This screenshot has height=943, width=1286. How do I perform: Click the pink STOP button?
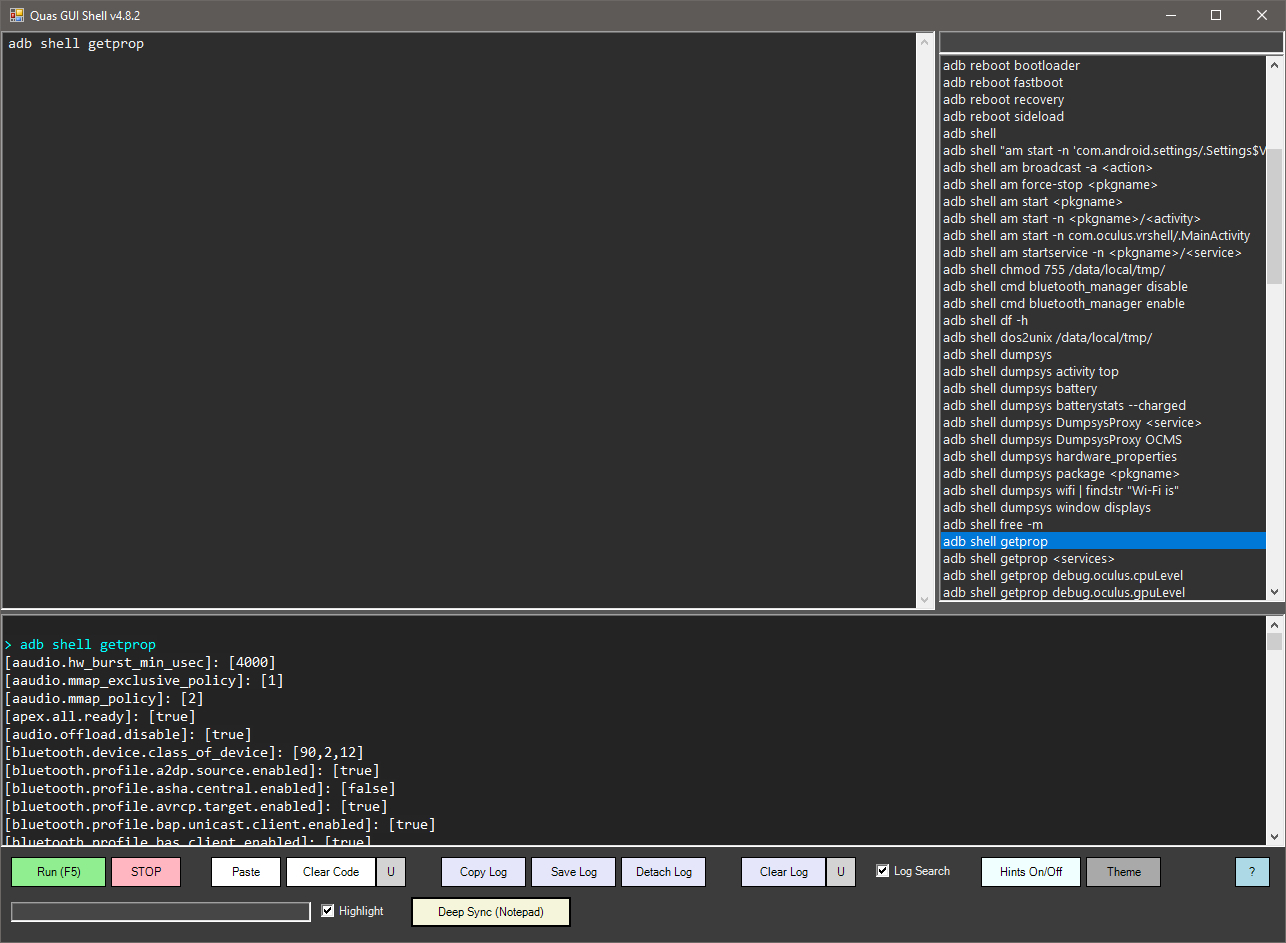click(x=146, y=872)
